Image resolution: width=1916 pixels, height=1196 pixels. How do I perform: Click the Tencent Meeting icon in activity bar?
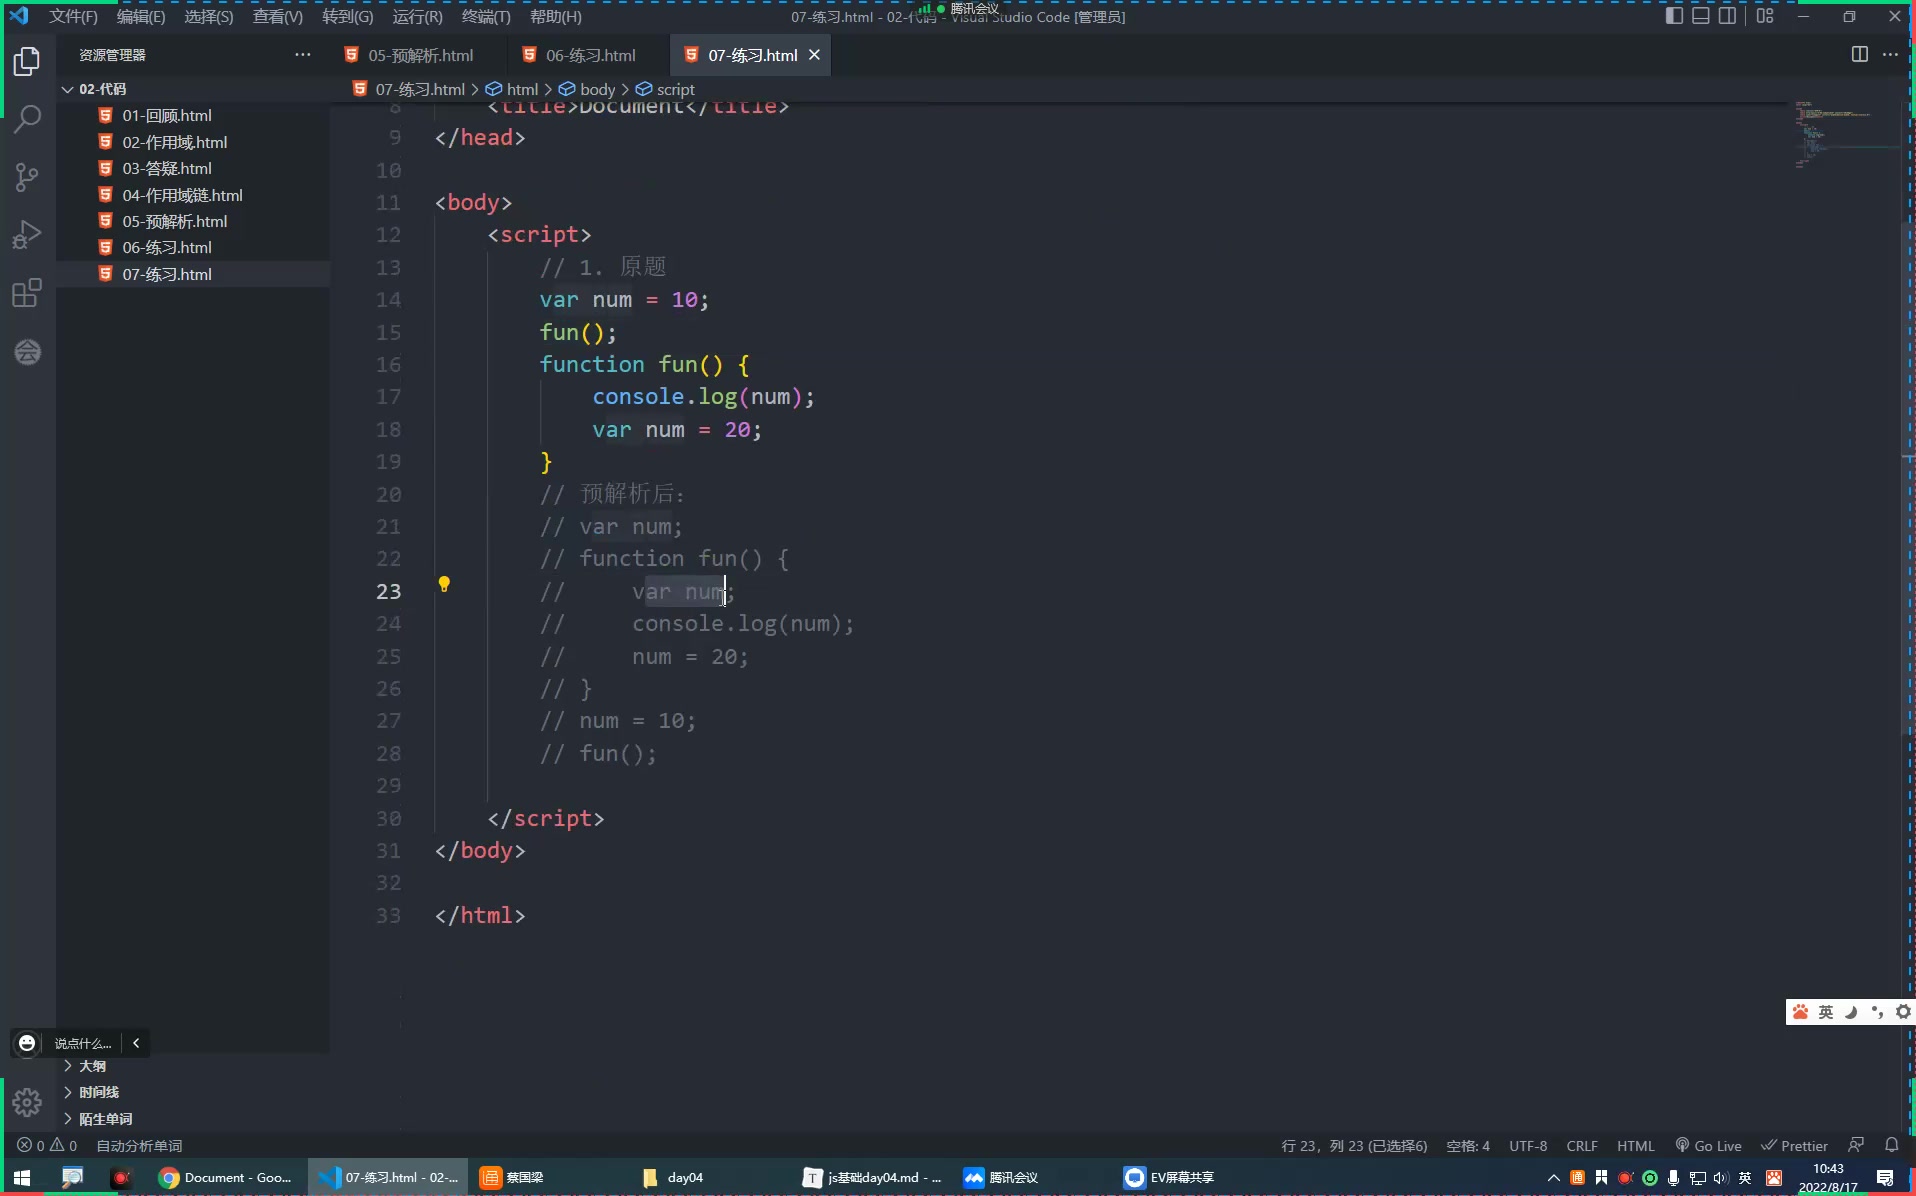[x=26, y=351]
